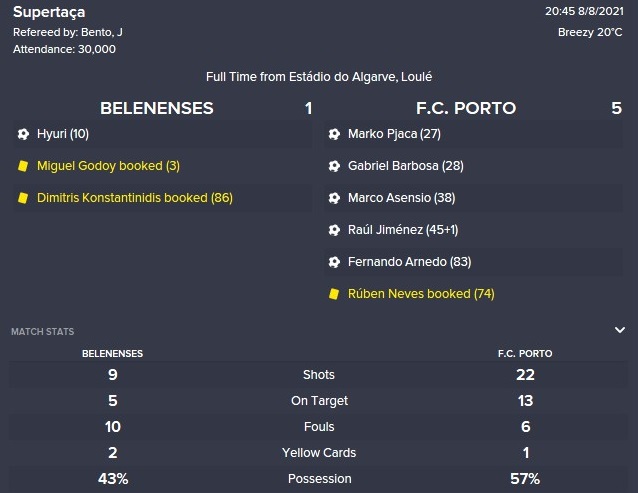This screenshot has height=493, width=638.
Task: Click the yellow card next to Dimitris Konstantinidis
Action: click(23, 198)
